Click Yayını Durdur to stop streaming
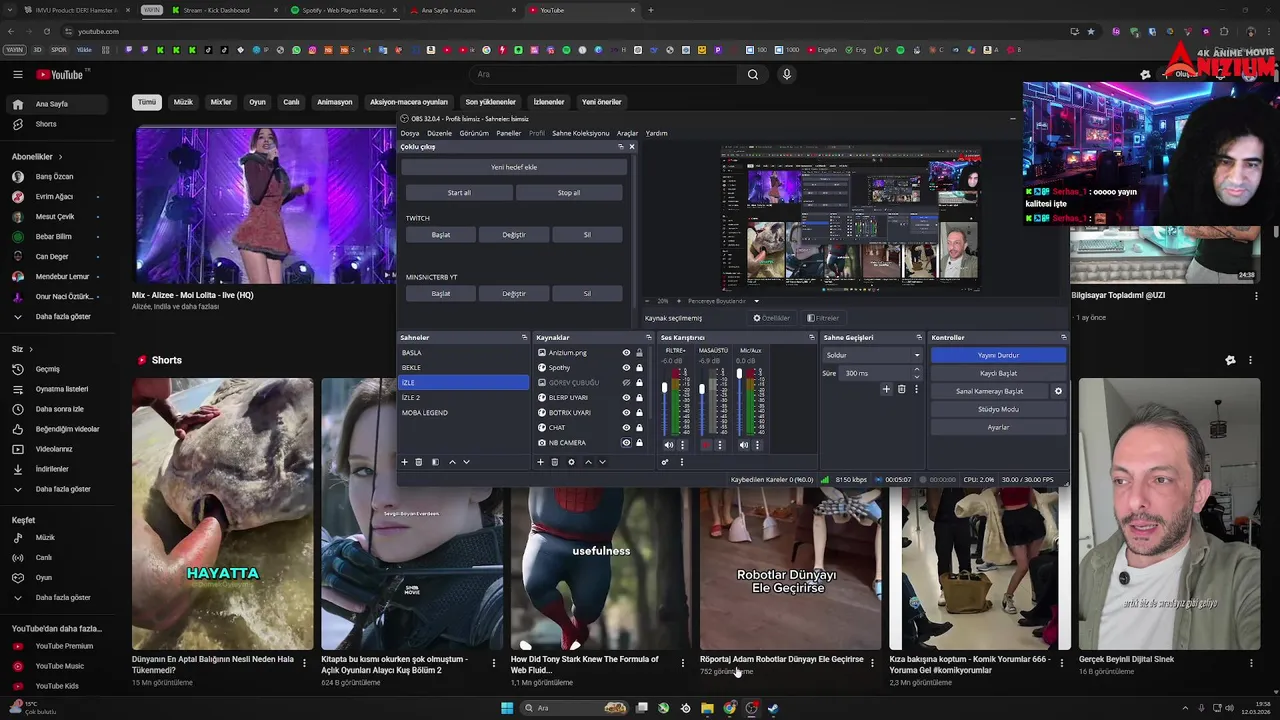The height and width of the screenshot is (720, 1280). 998,355
